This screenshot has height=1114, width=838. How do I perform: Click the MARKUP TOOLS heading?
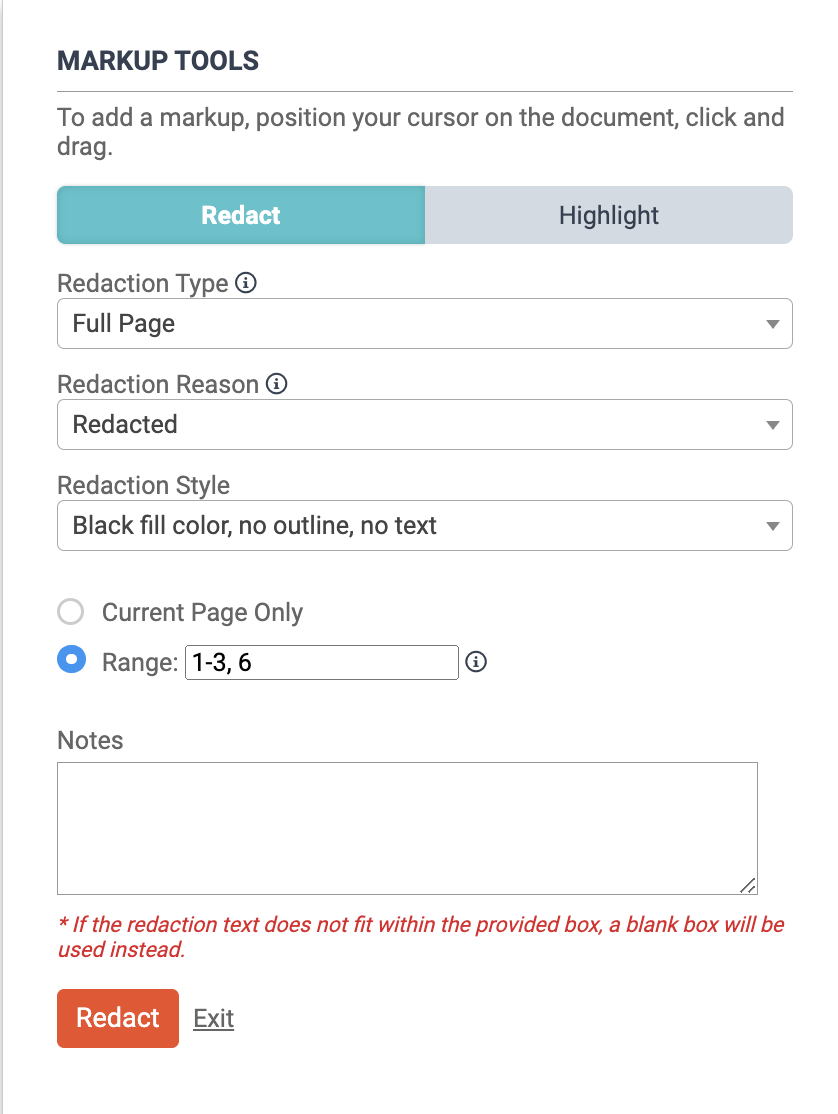tap(158, 61)
